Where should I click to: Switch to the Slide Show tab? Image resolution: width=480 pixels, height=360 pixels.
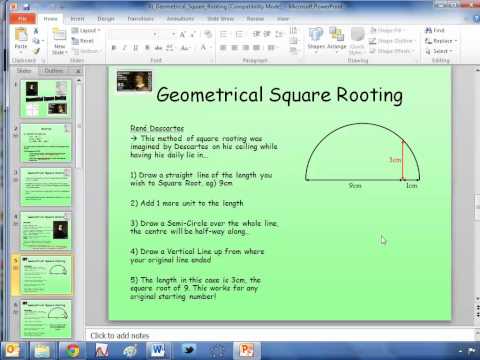[x=221, y=19]
